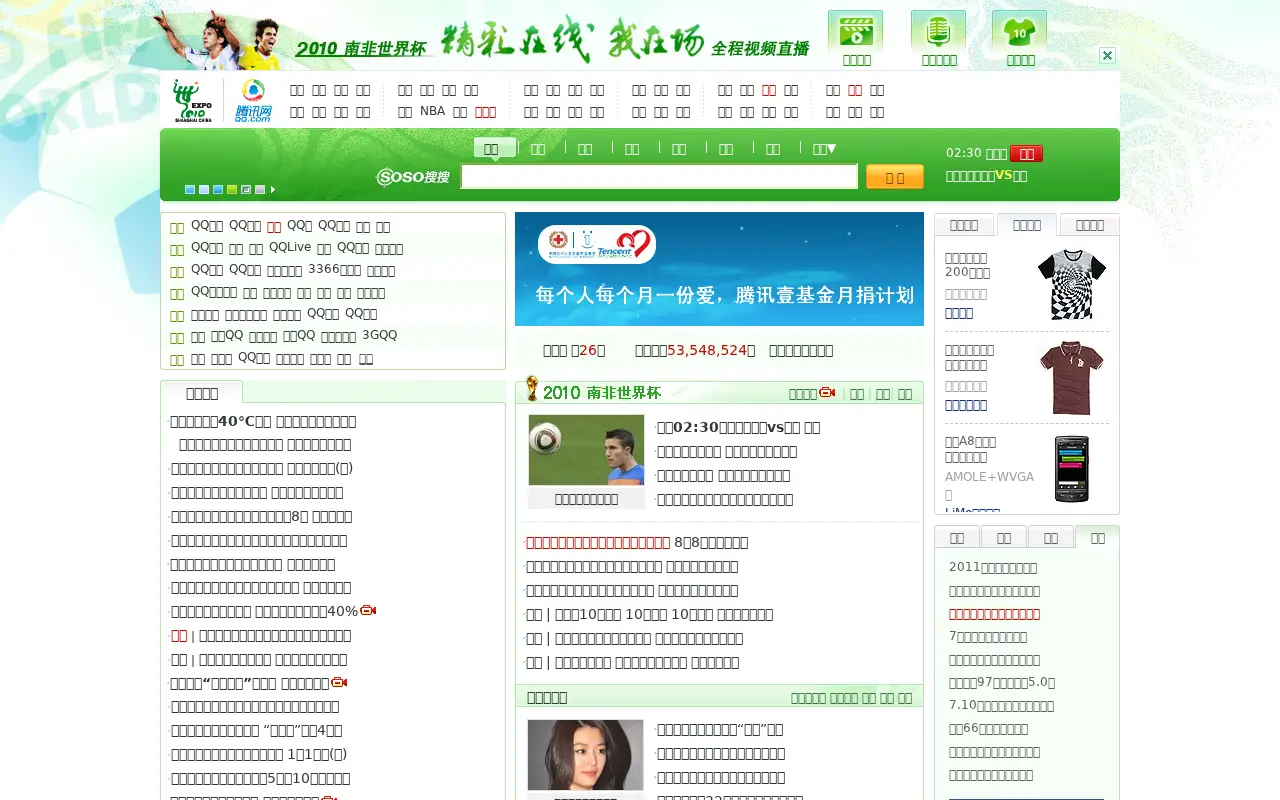This screenshot has width=1280, height=800.
Task: Click the SOSO search logo
Action: [413, 177]
